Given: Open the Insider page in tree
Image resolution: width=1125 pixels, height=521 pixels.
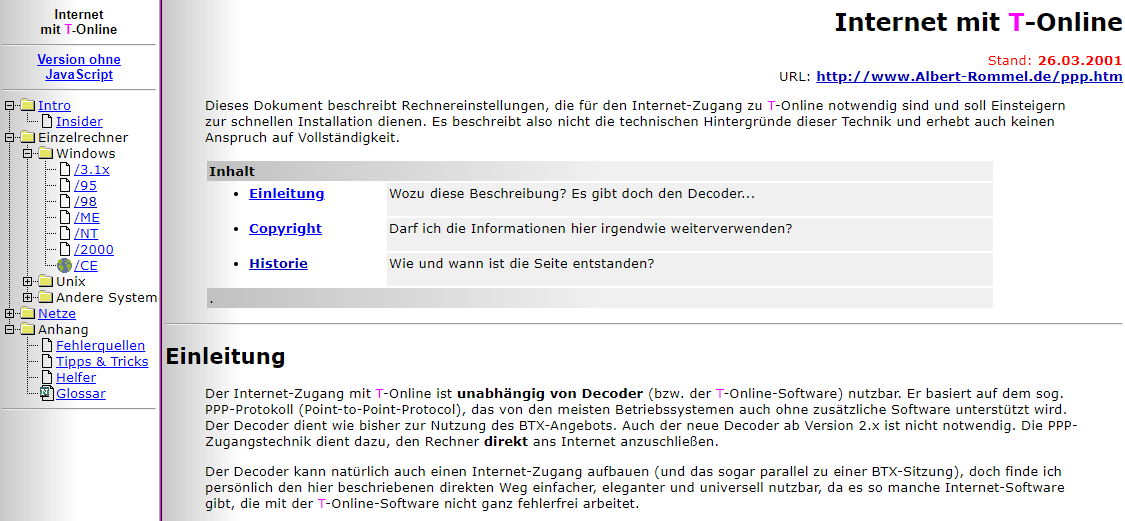Looking at the screenshot, I should (x=79, y=122).
